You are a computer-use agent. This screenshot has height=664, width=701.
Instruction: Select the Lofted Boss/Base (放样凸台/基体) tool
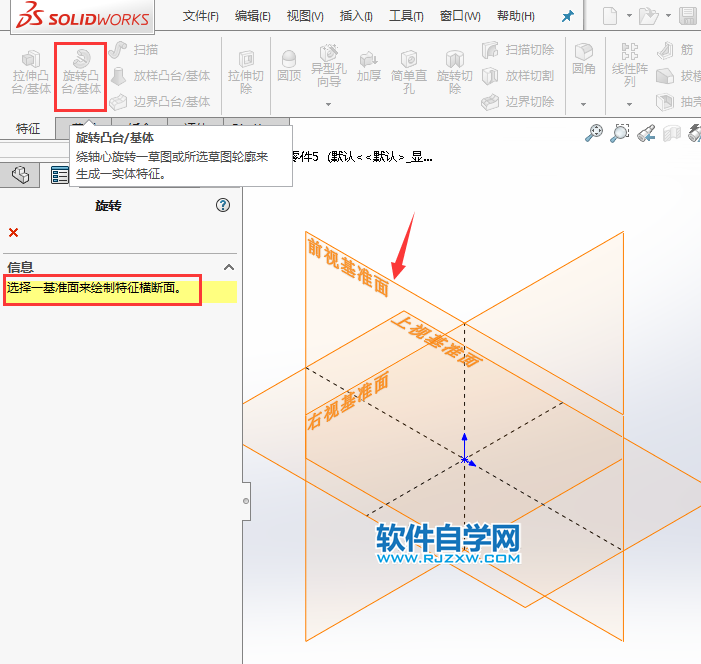click(x=160, y=76)
